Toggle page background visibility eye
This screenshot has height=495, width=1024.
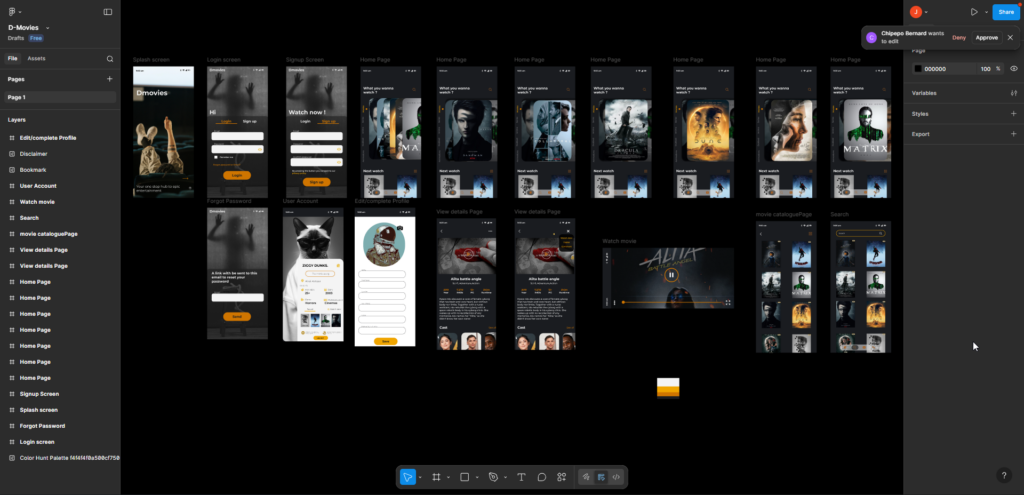pyautogui.click(x=1014, y=69)
